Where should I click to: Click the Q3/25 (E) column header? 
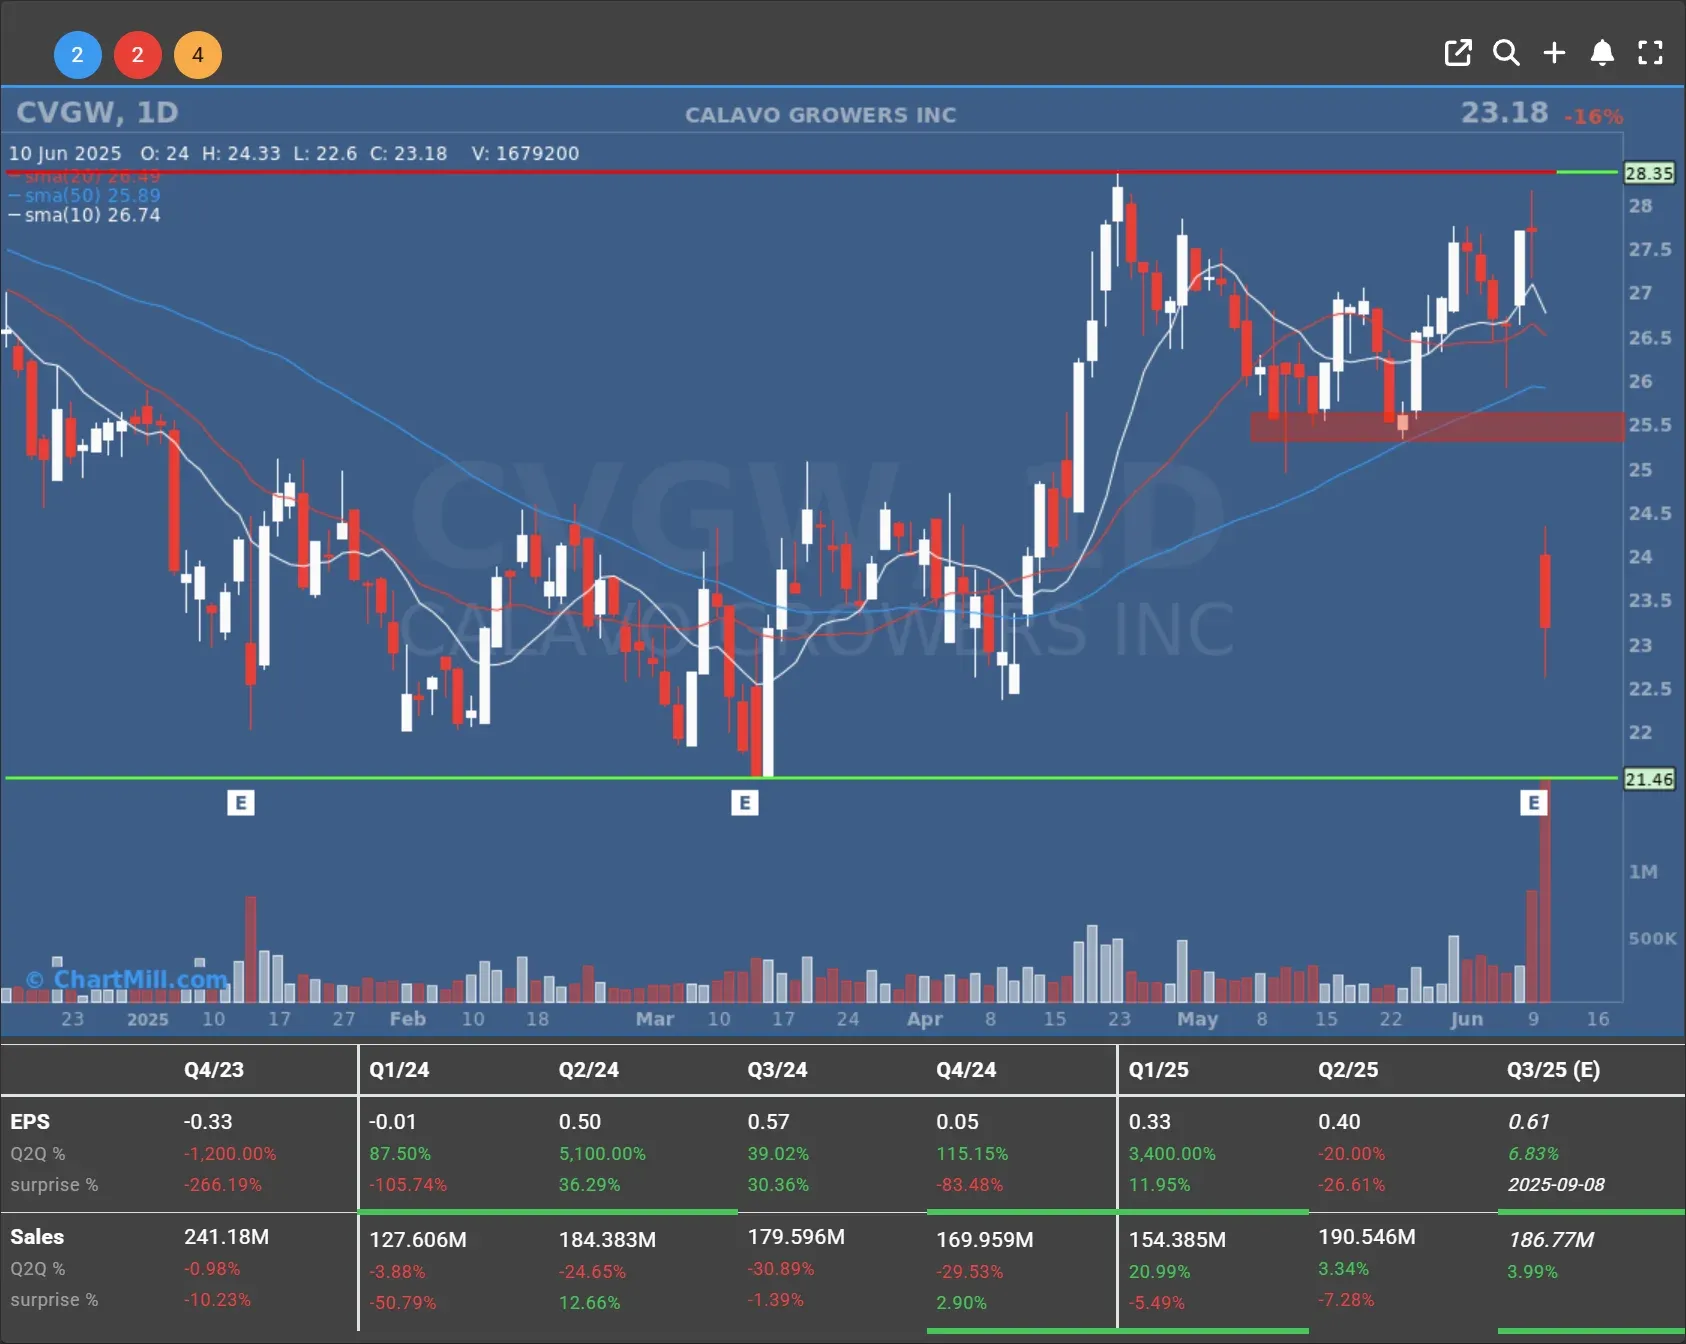pos(1554,1070)
